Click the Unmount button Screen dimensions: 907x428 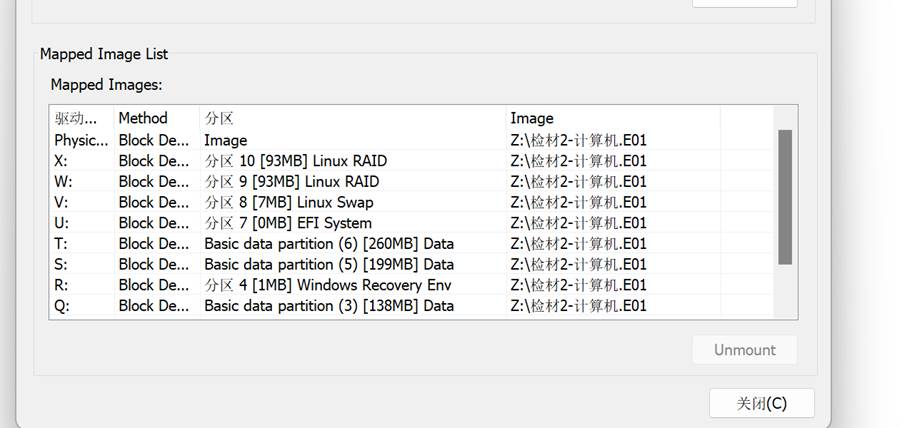point(745,350)
